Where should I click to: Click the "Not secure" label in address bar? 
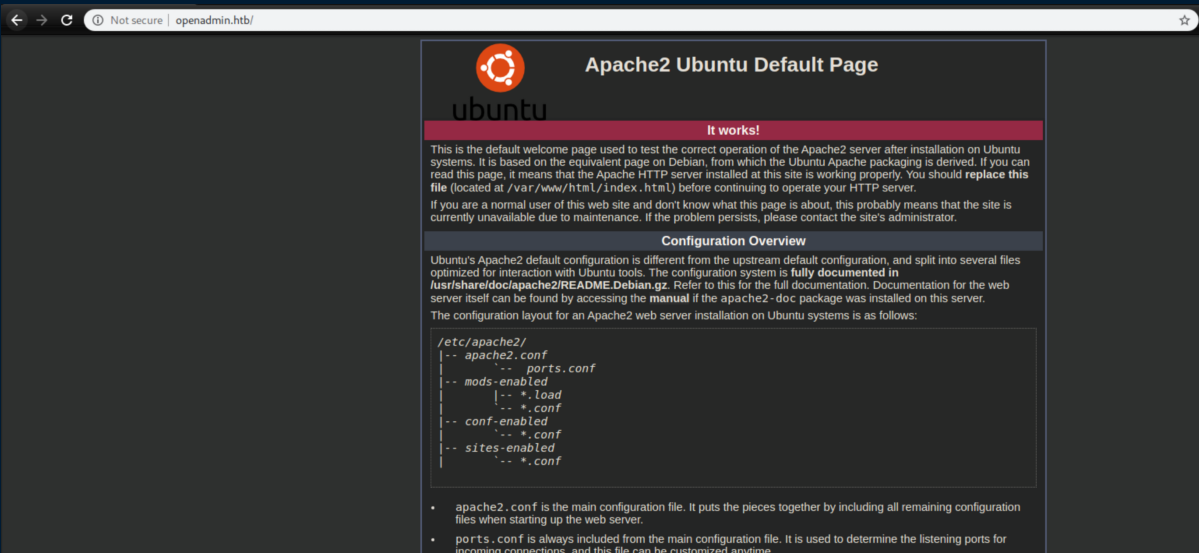coord(136,20)
